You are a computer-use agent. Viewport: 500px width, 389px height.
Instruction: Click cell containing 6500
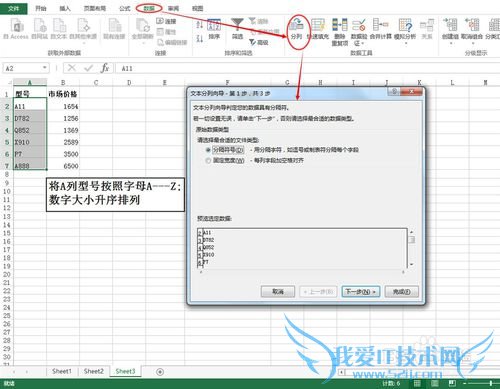(x=63, y=166)
